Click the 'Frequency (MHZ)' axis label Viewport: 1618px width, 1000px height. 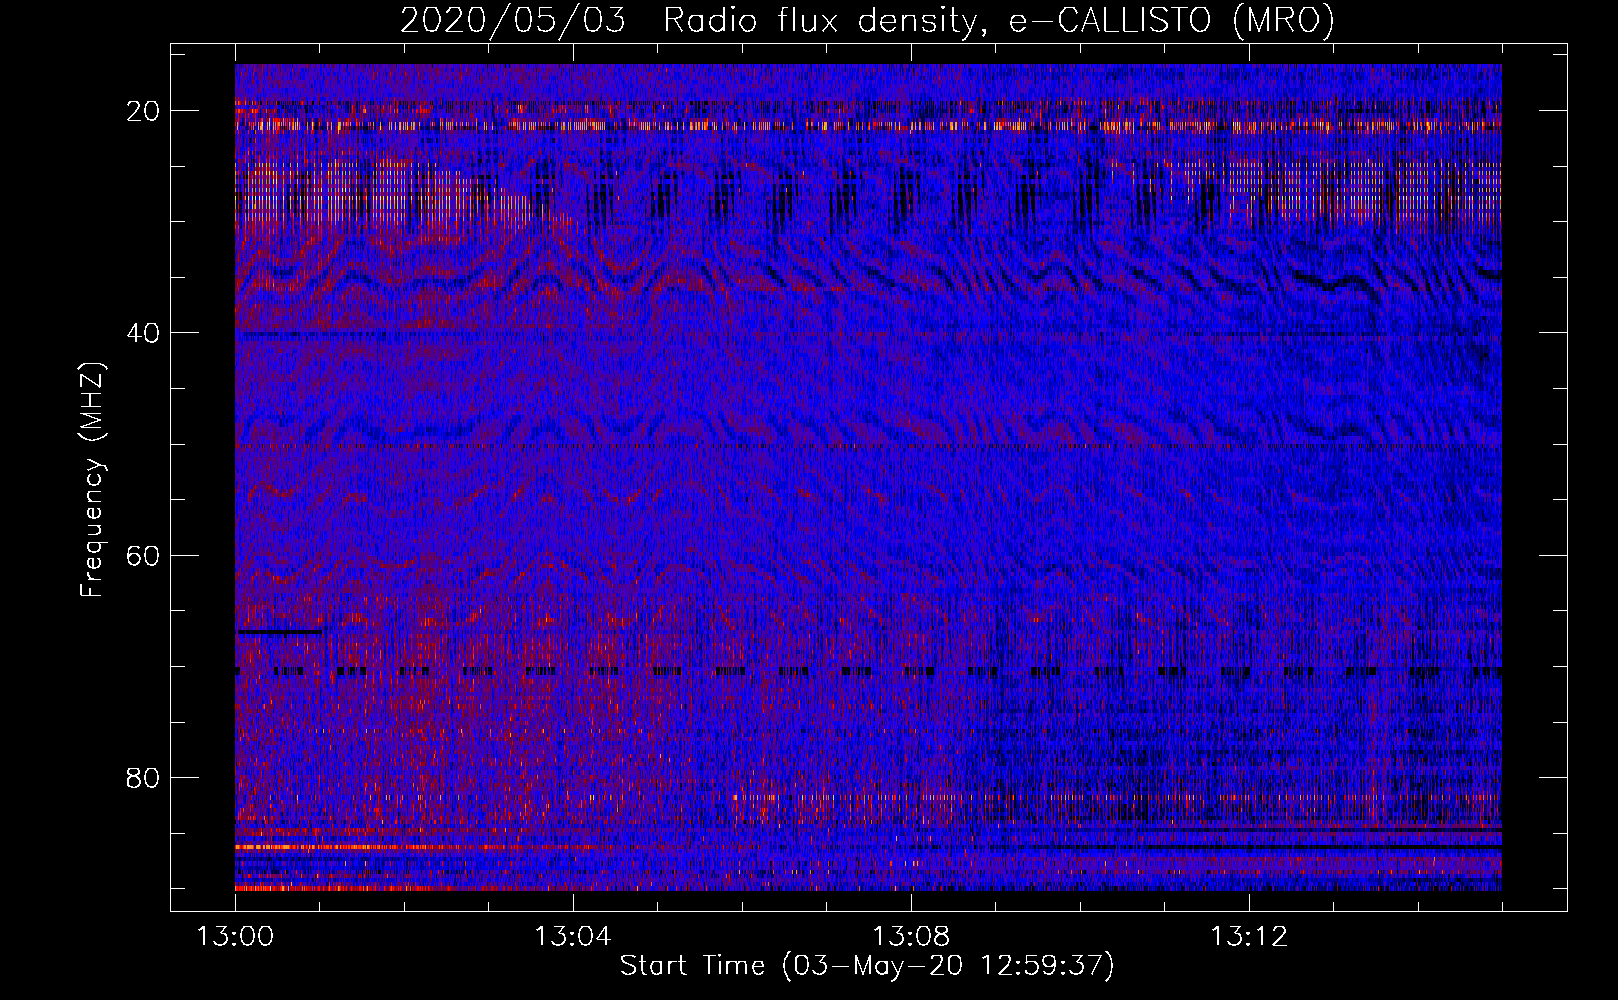click(x=92, y=480)
